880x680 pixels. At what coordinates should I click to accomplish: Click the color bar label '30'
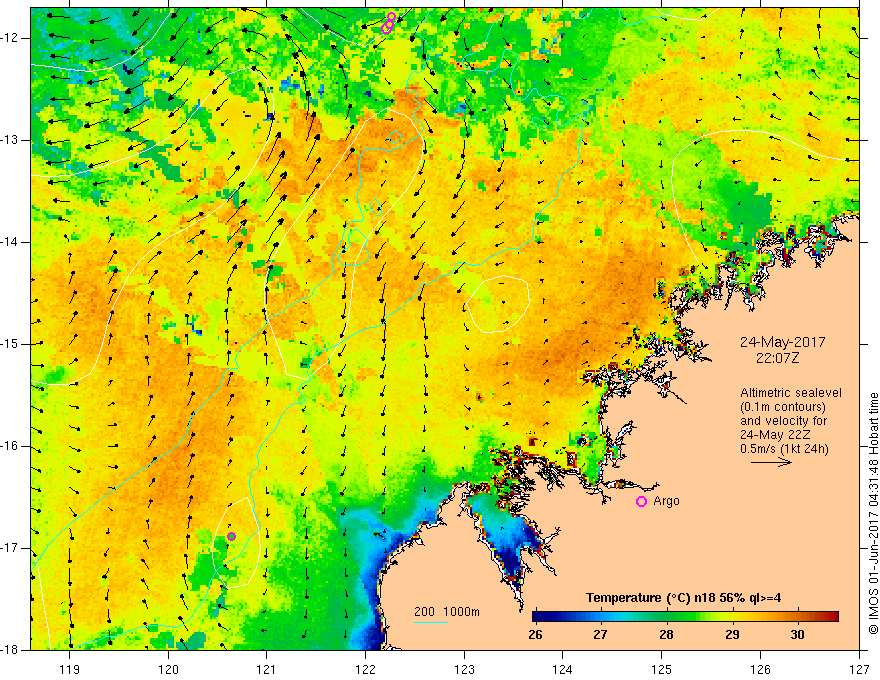click(x=797, y=635)
